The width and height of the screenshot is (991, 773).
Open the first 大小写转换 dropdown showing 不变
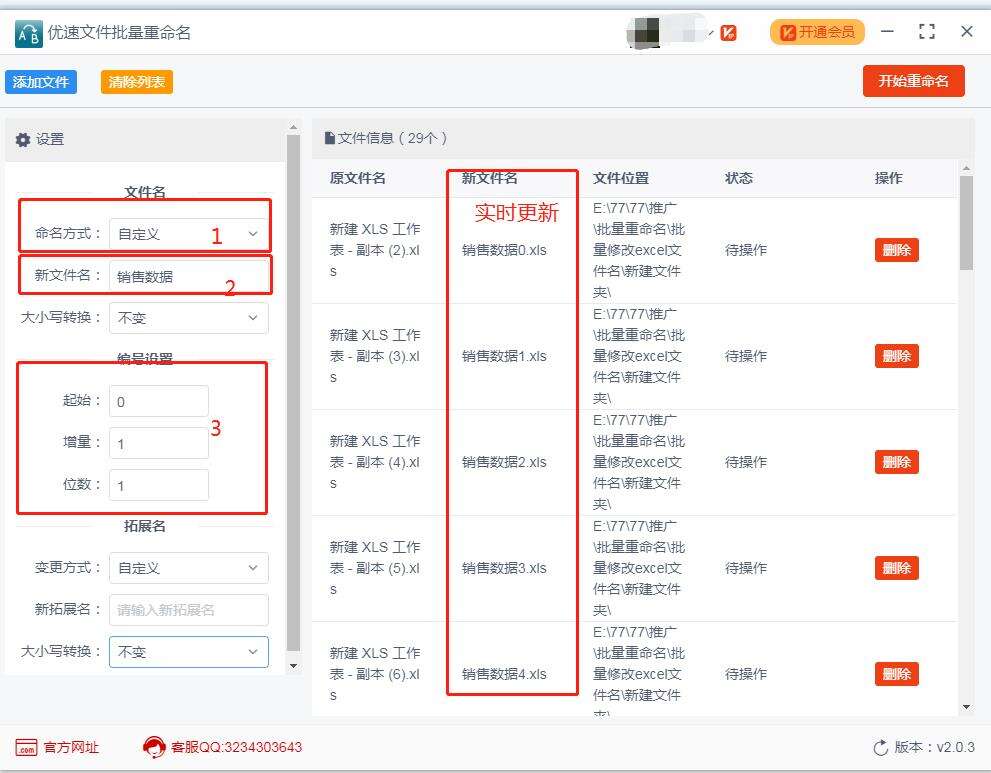188,317
